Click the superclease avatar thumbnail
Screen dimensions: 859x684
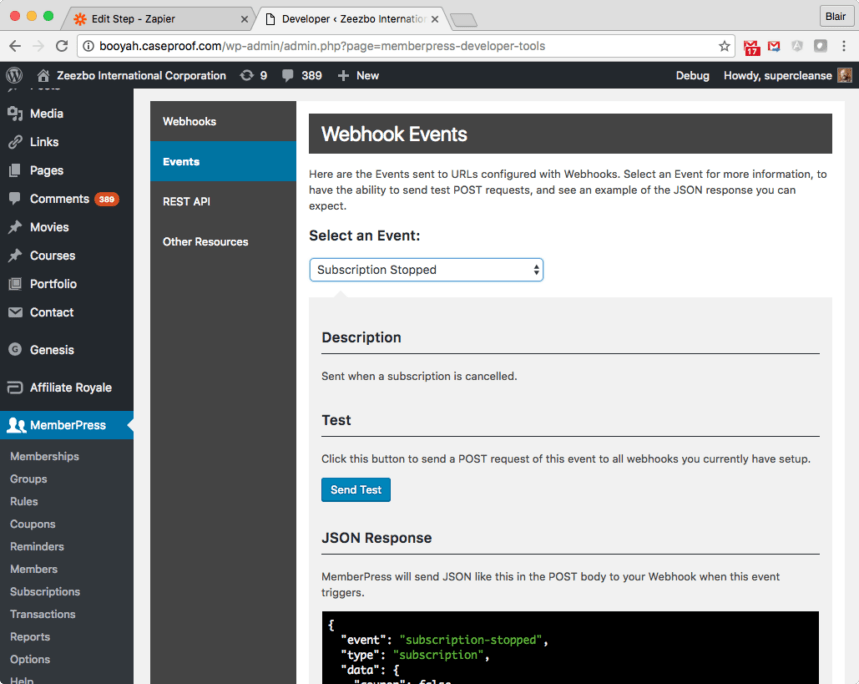coord(845,76)
